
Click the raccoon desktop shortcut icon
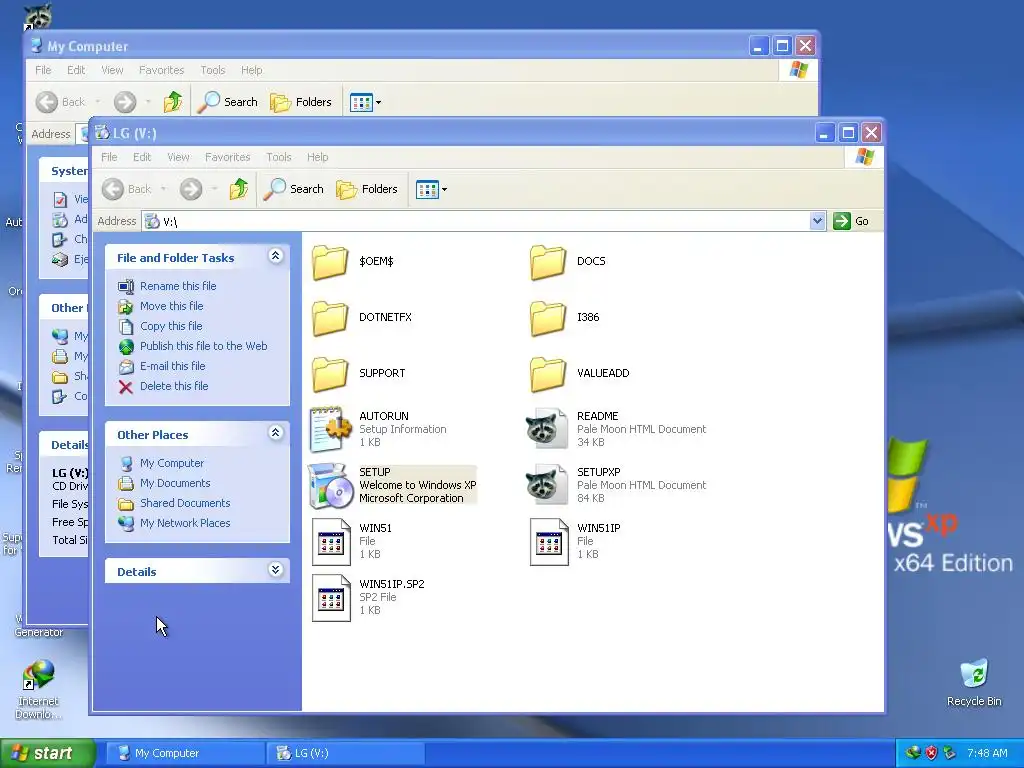(38, 16)
